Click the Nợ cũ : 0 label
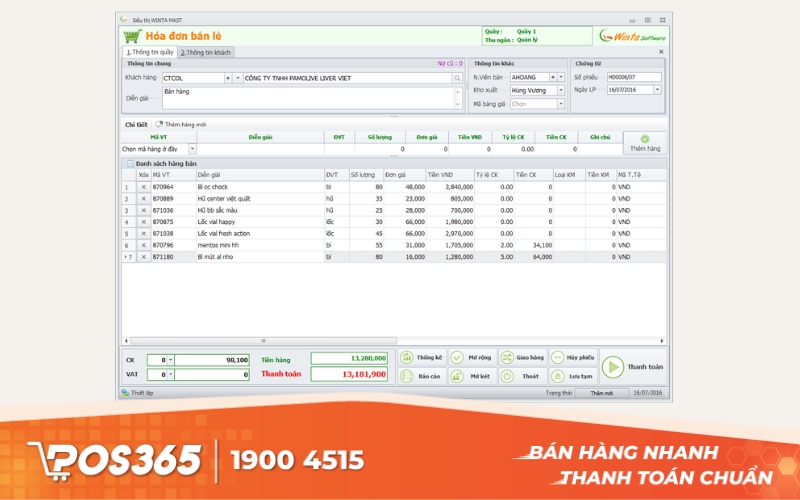Viewport: 800px width, 500px height. pos(449,64)
